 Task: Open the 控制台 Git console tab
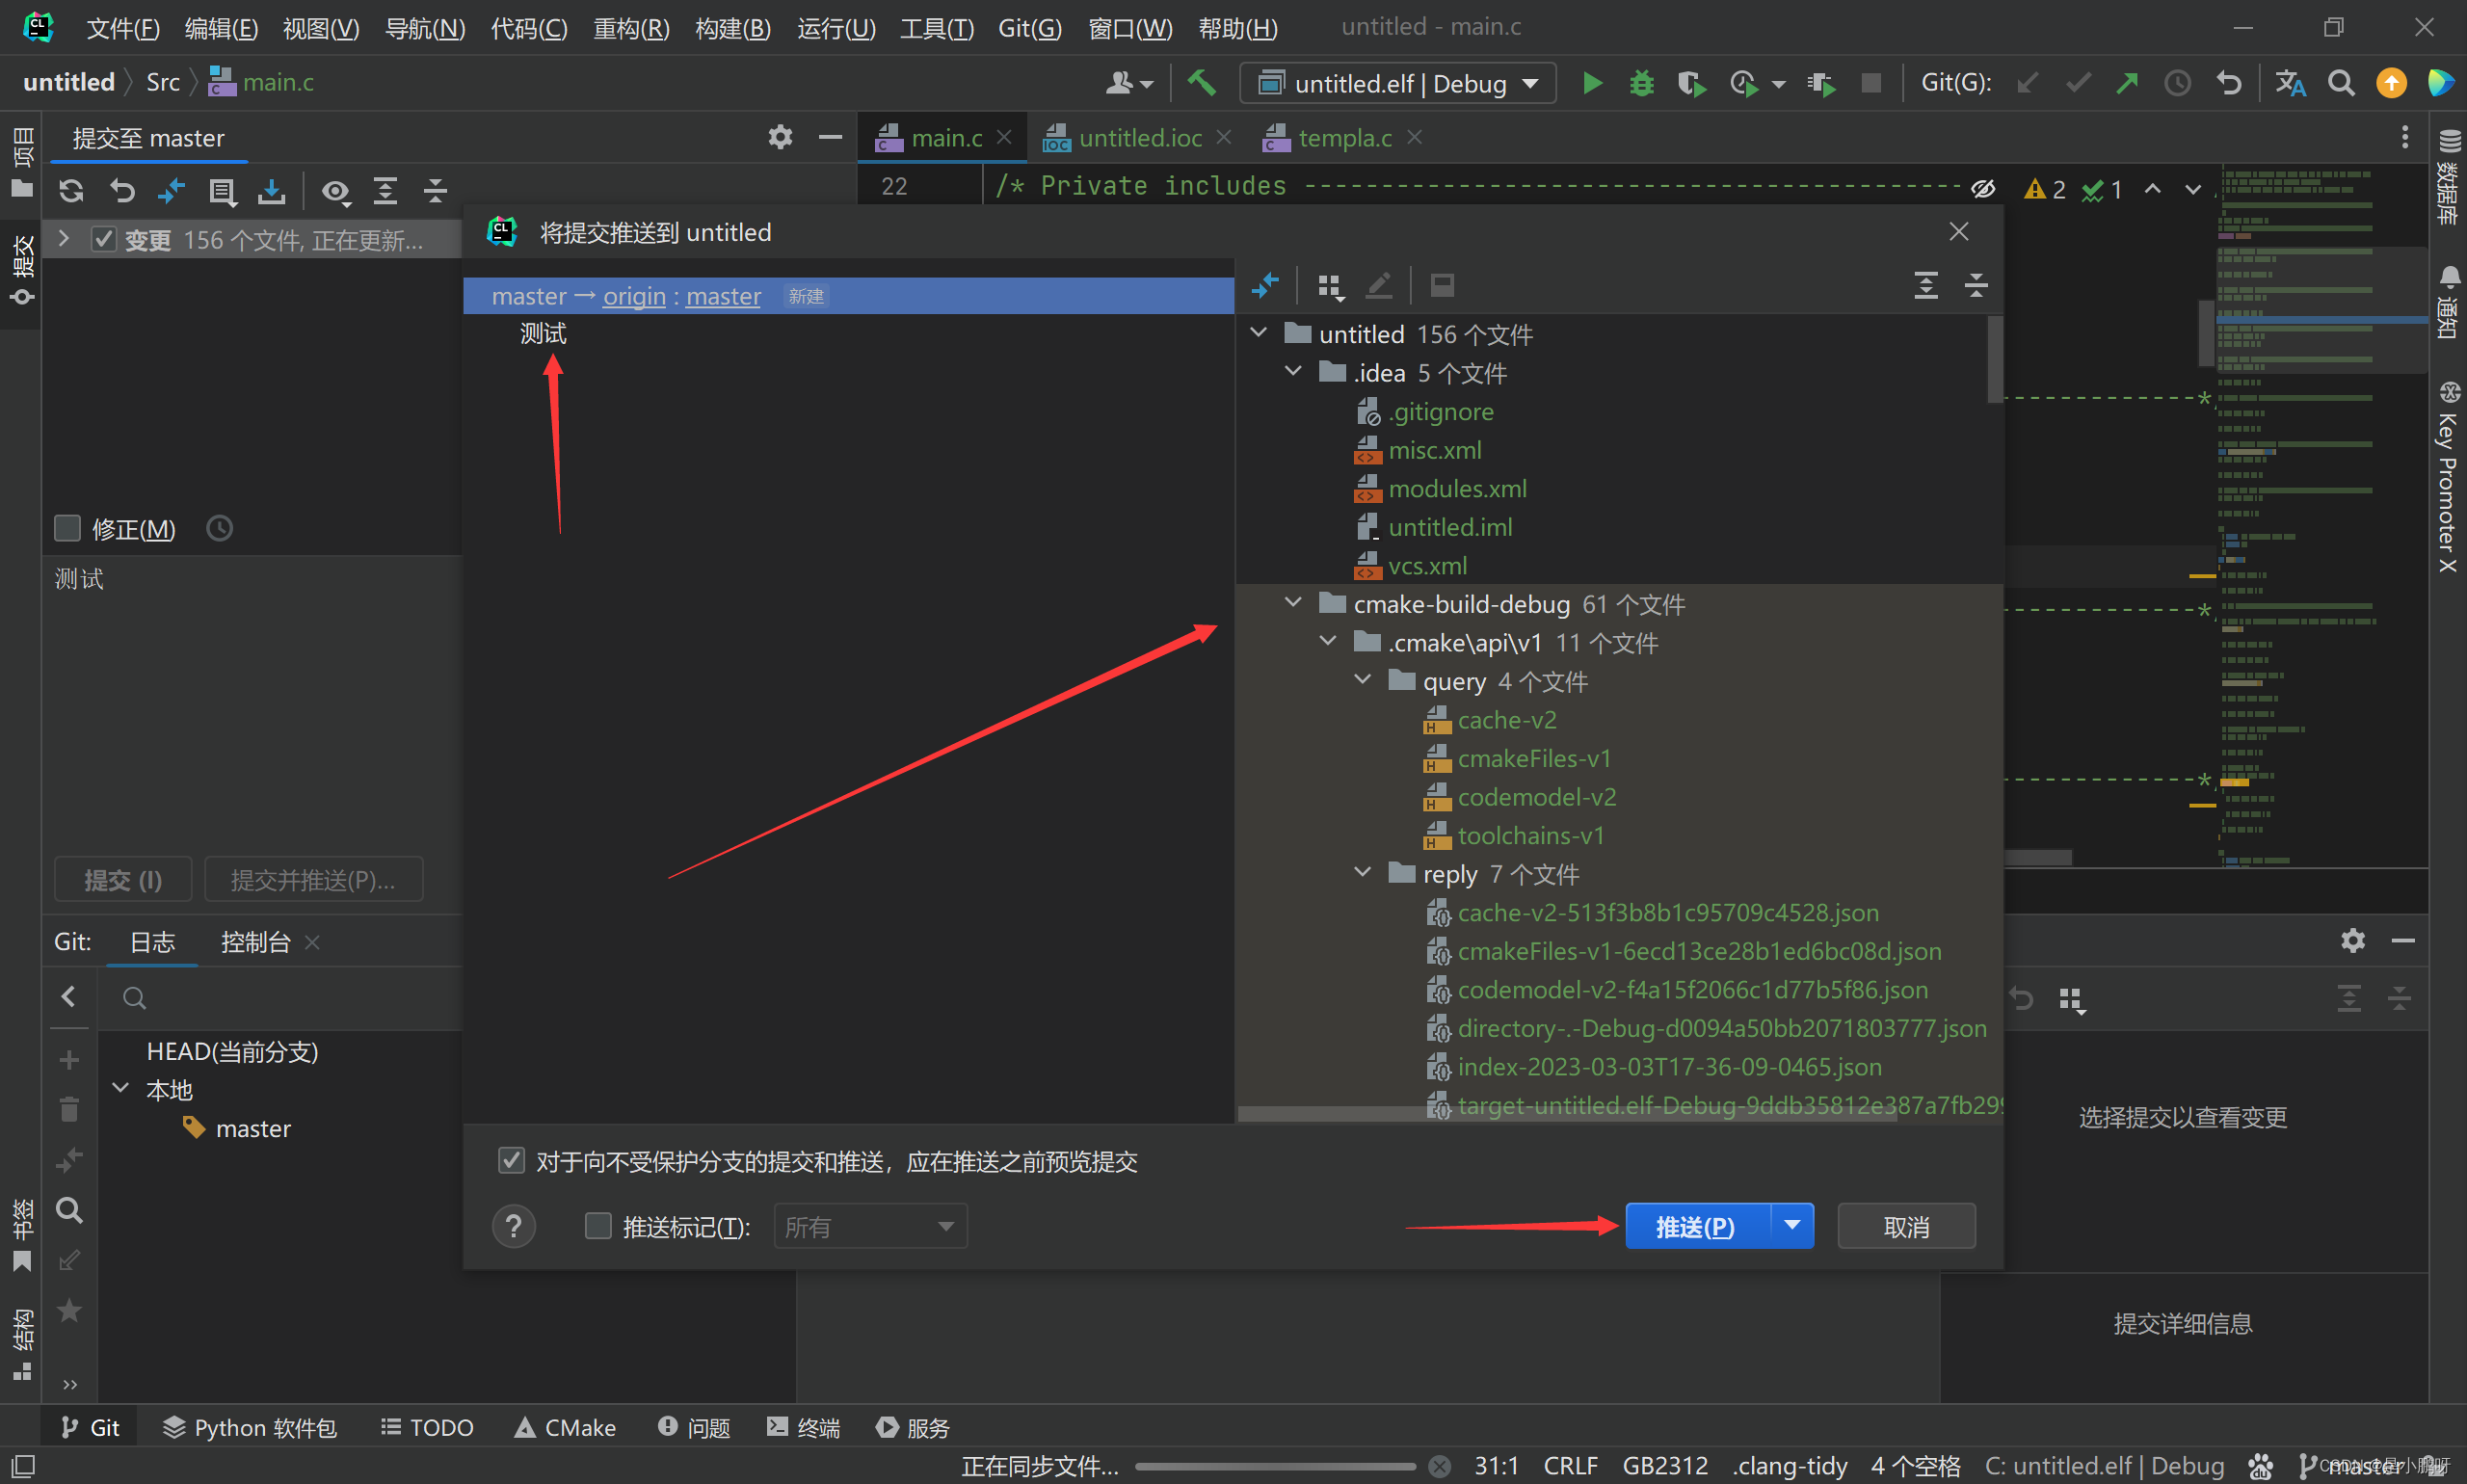[255, 942]
